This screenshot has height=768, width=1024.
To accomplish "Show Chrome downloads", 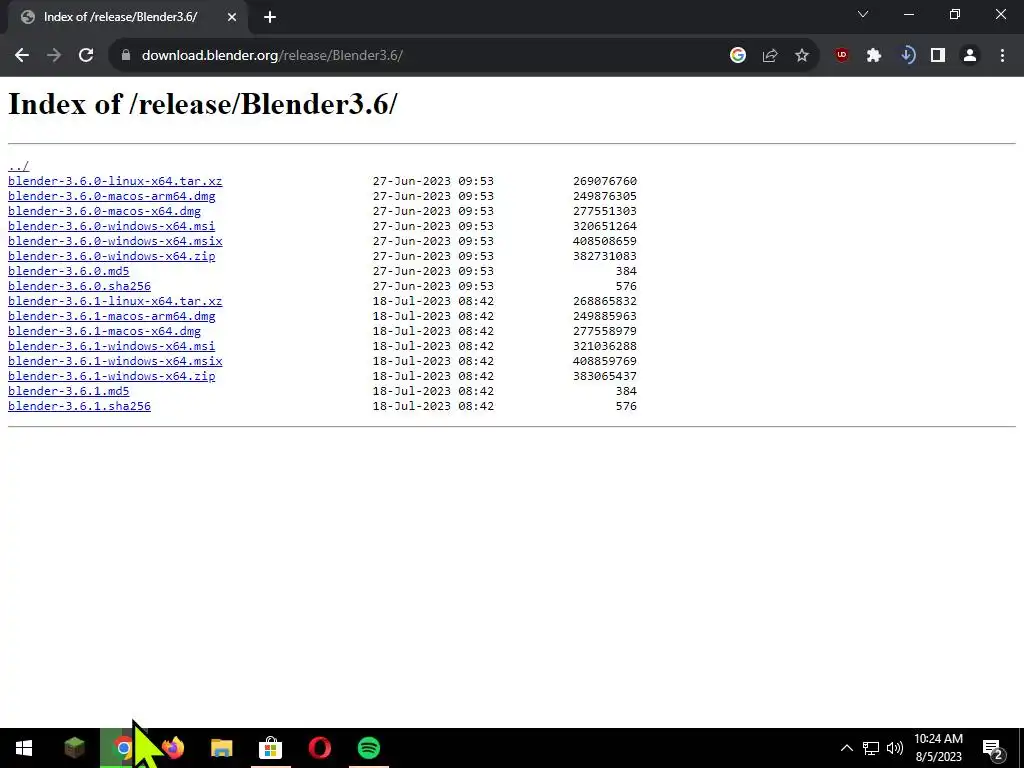I will point(907,56).
